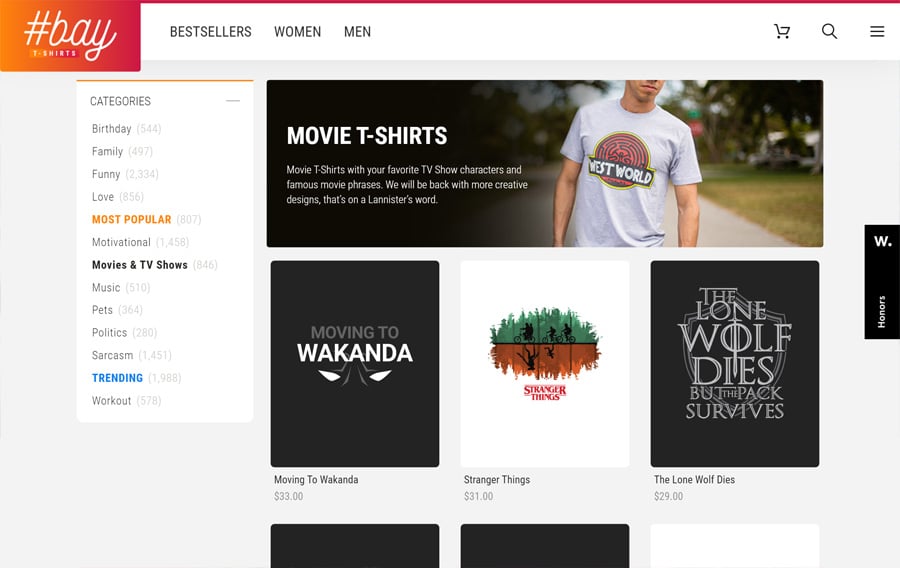The image size is (900, 568).
Task: Open the W. Honors side badge
Action: (x=882, y=282)
